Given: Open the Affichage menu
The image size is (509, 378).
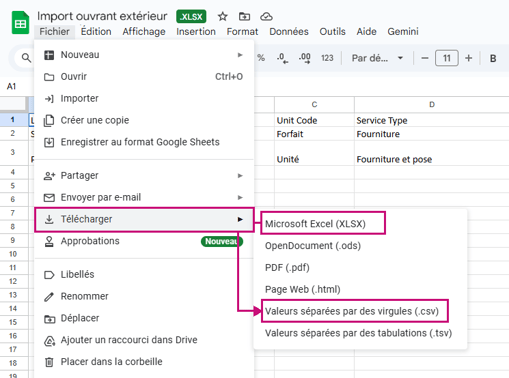Looking at the screenshot, I should [x=144, y=32].
